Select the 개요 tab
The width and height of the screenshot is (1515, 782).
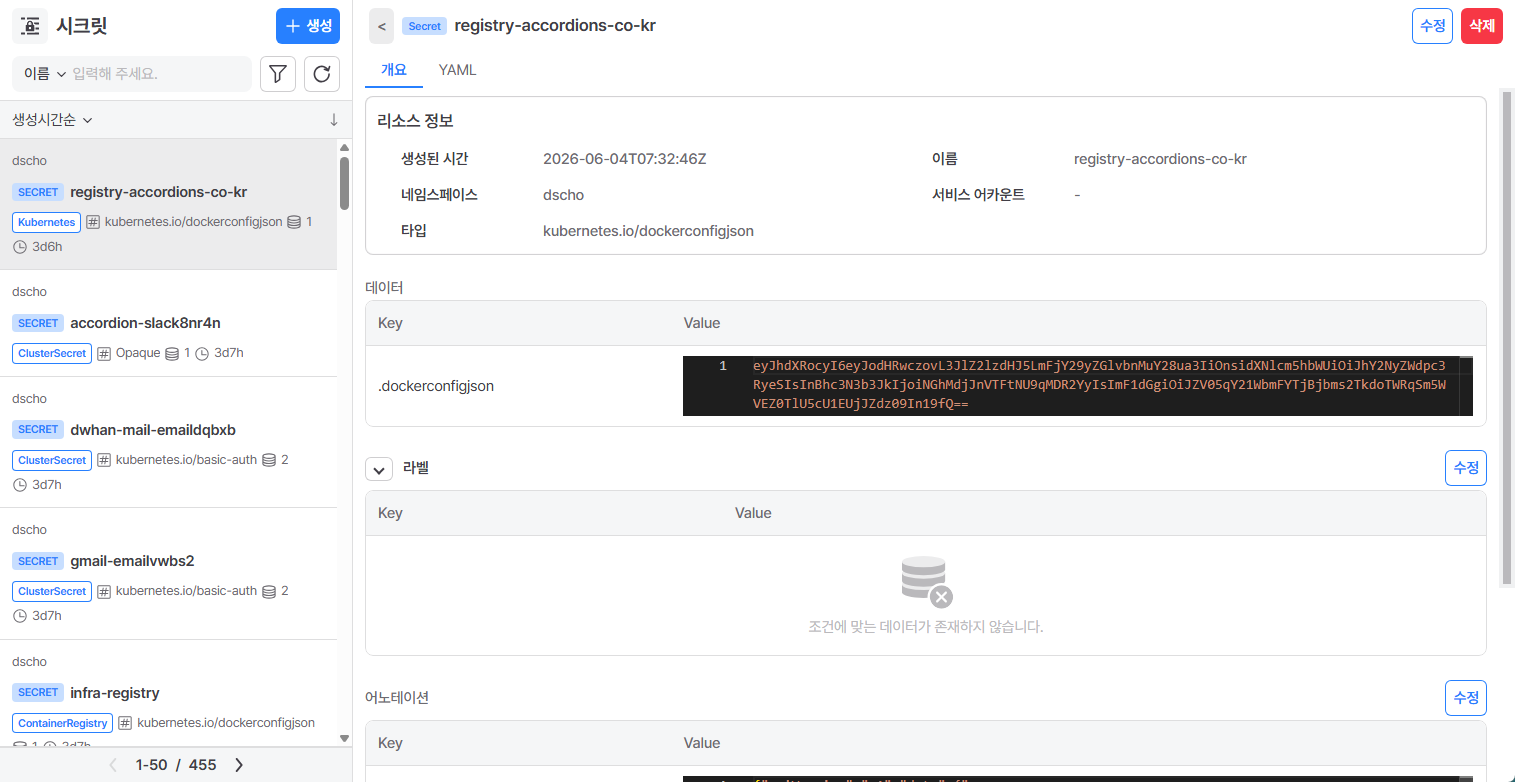[394, 70]
